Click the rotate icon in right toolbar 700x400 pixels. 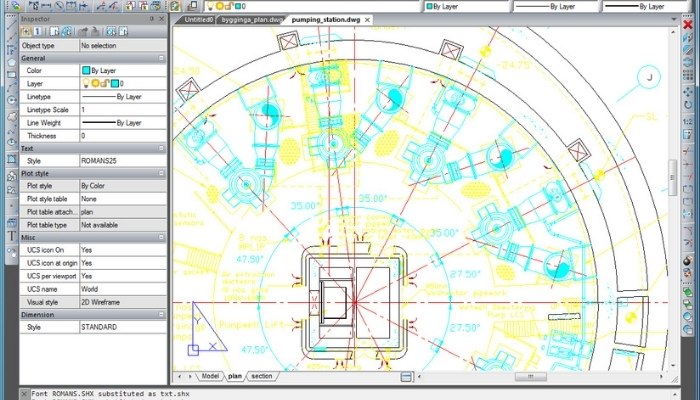[x=688, y=105]
